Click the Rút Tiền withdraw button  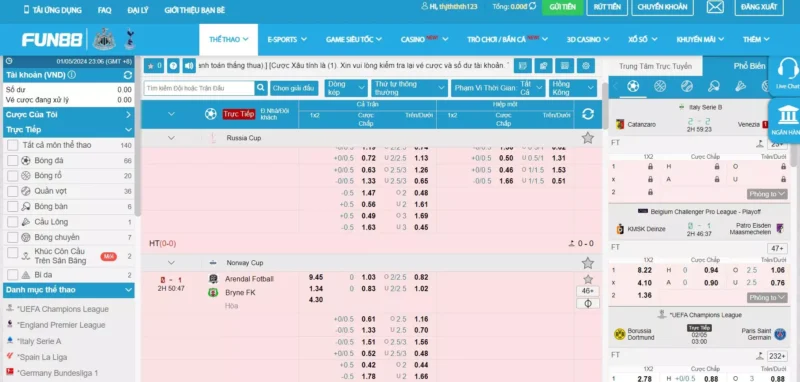tap(607, 7)
